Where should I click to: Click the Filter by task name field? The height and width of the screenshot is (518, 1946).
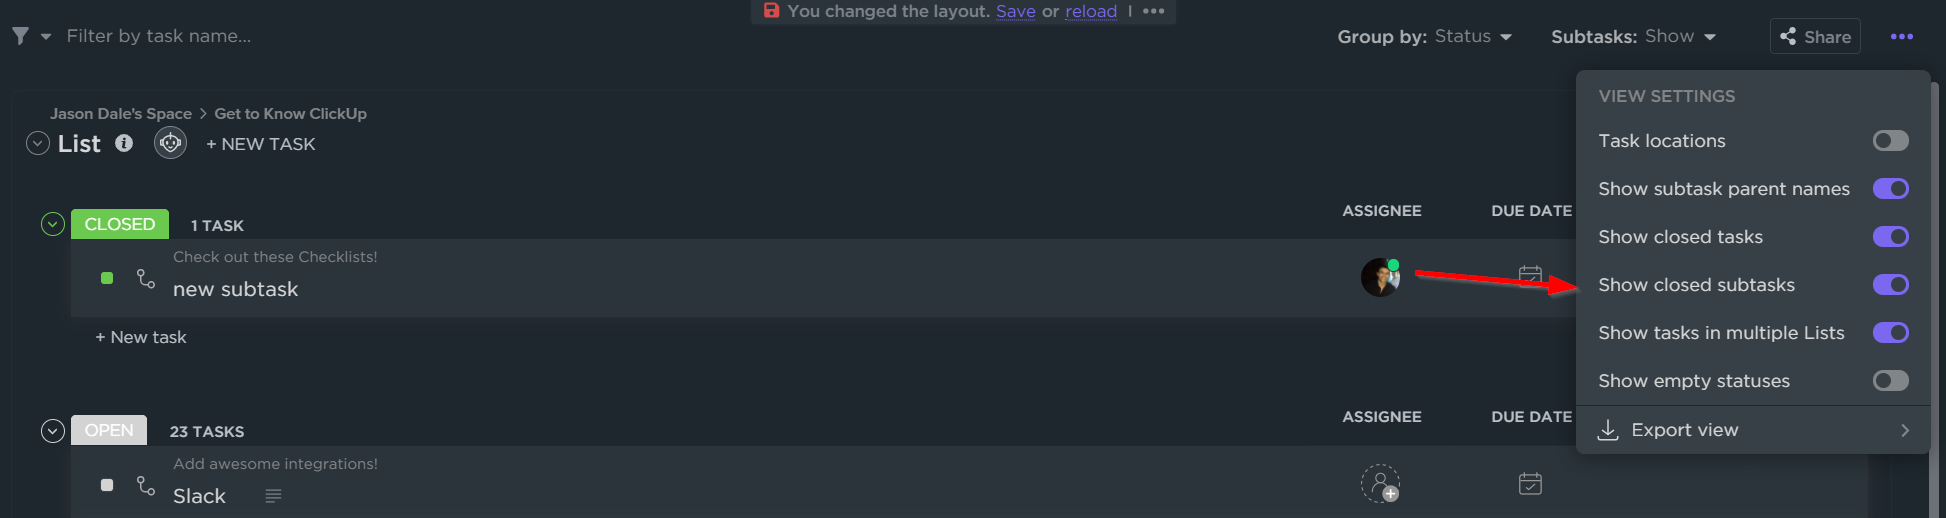158,36
